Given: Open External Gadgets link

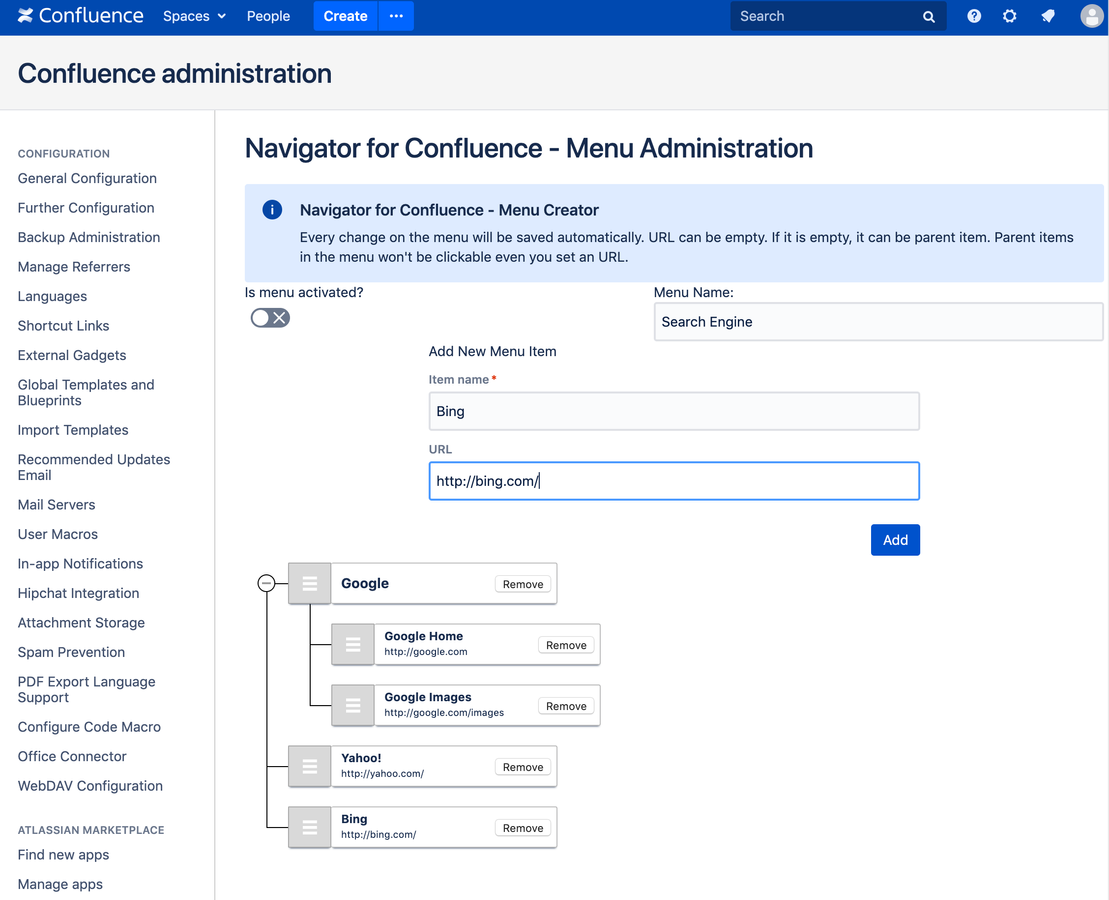Looking at the screenshot, I should tap(71, 355).
